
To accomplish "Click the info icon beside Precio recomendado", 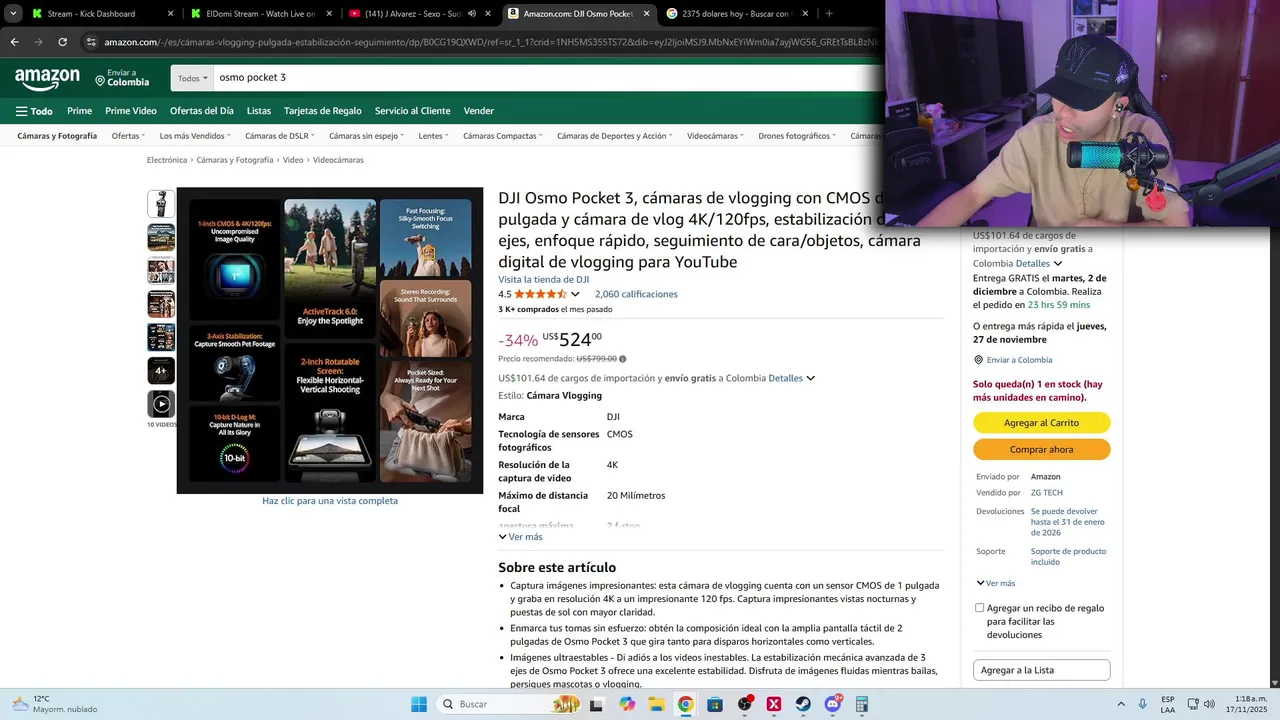I will [x=623, y=359].
